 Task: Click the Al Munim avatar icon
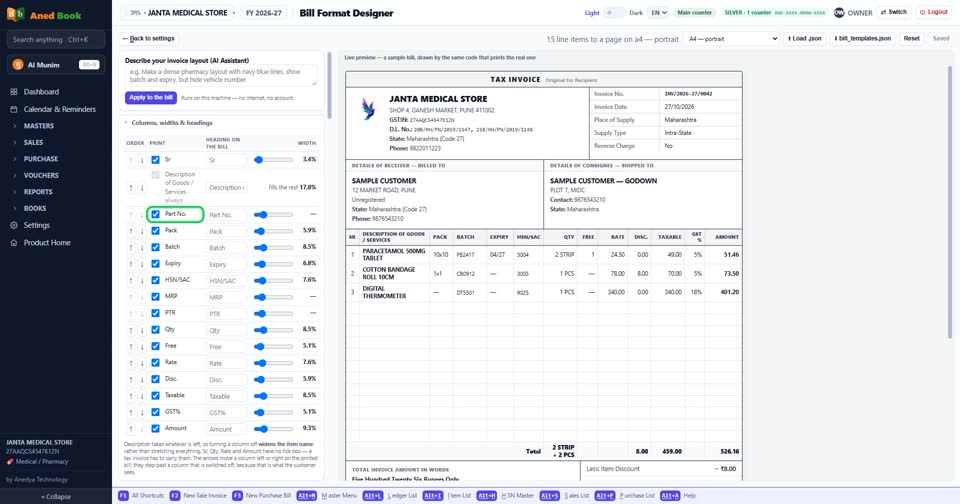(18, 64)
